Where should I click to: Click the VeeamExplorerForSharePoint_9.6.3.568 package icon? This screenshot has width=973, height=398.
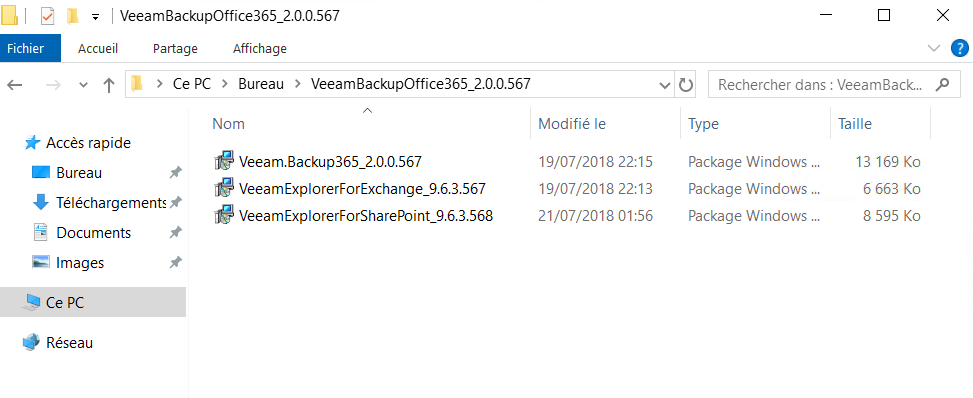pyautogui.click(x=223, y=216)
